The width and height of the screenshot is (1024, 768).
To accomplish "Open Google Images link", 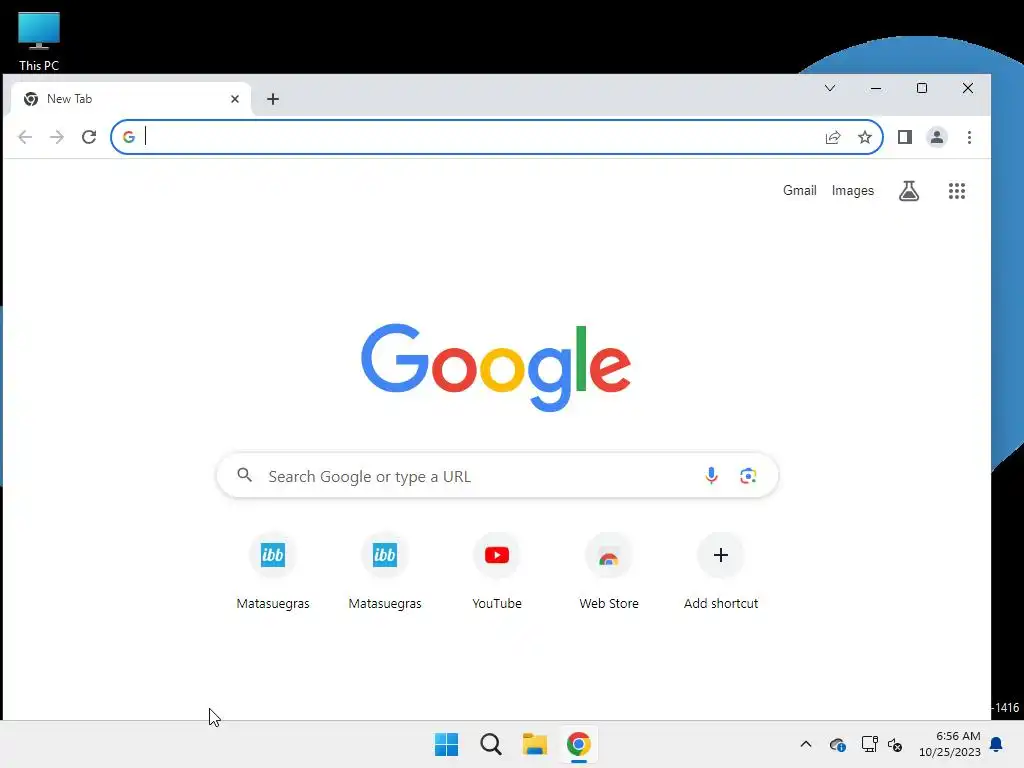I will coord(852,191).
